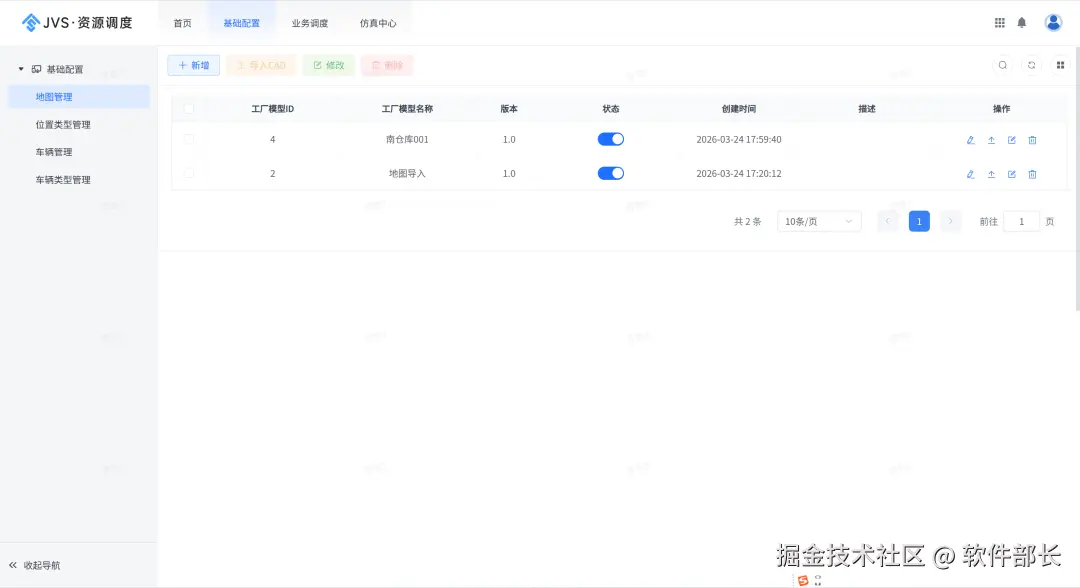Click the page jump input field

click(1021, 221)
